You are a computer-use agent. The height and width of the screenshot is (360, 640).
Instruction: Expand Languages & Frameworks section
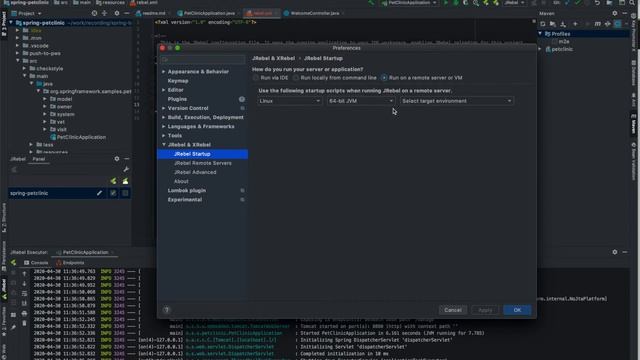click(x=164, y=127)
